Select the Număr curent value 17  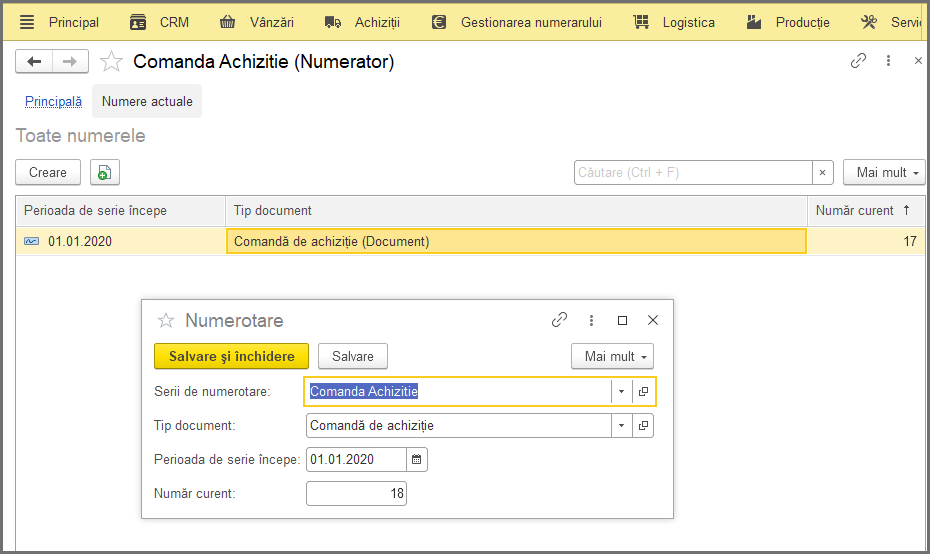tap(865, 241)
